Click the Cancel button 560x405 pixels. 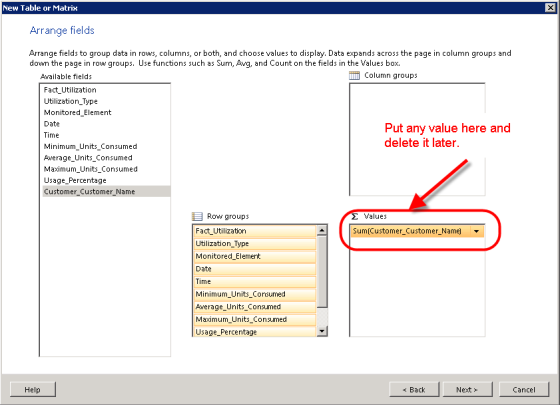(524, 390)
